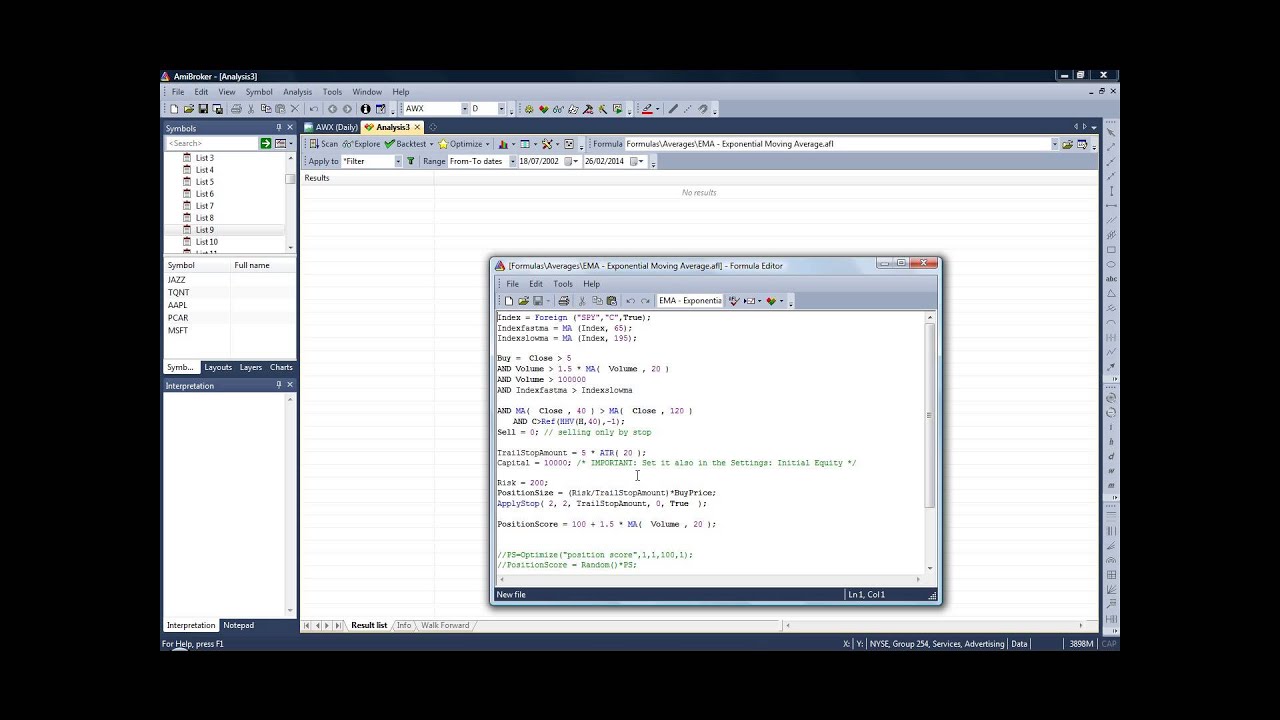Open the 26/02/2014 end date picker
The image size is (1280, 720).
[x=637, y=161]
